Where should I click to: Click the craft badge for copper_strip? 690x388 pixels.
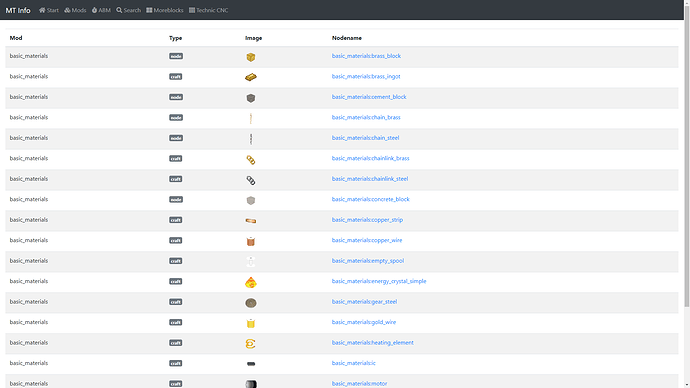coord(176,220)
